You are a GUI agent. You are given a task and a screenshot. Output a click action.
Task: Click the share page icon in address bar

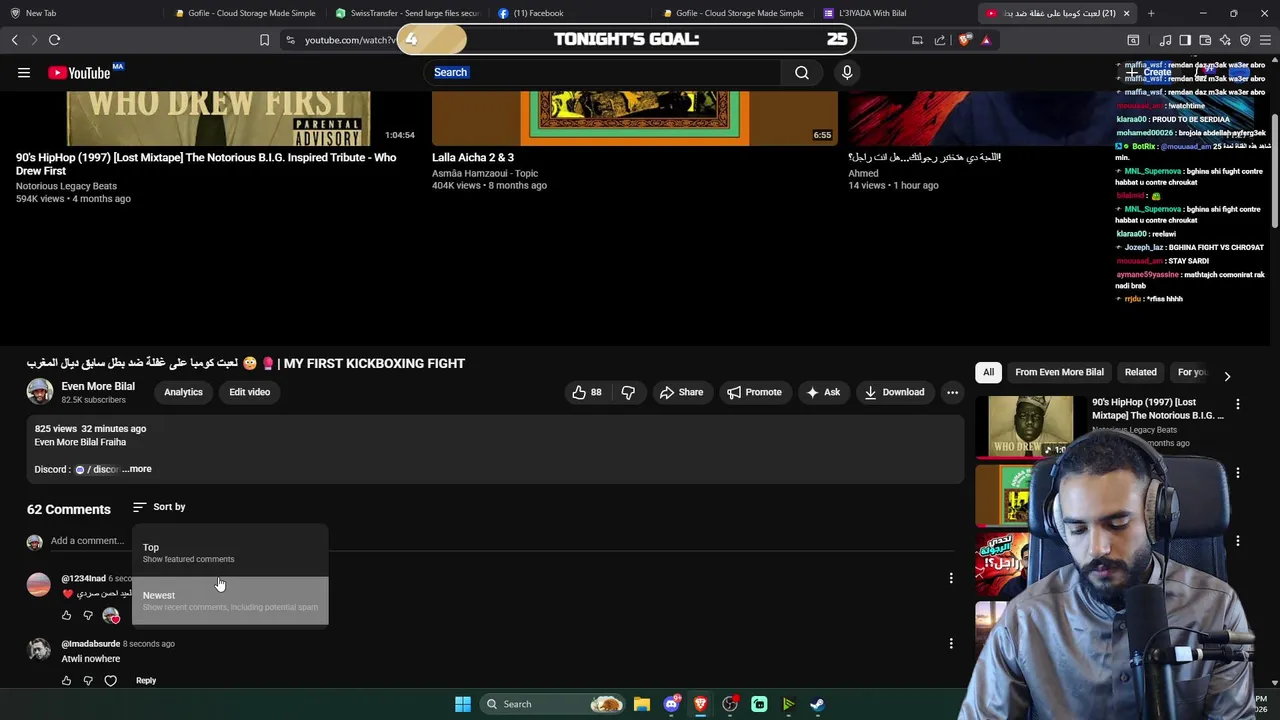coord(940,40)
